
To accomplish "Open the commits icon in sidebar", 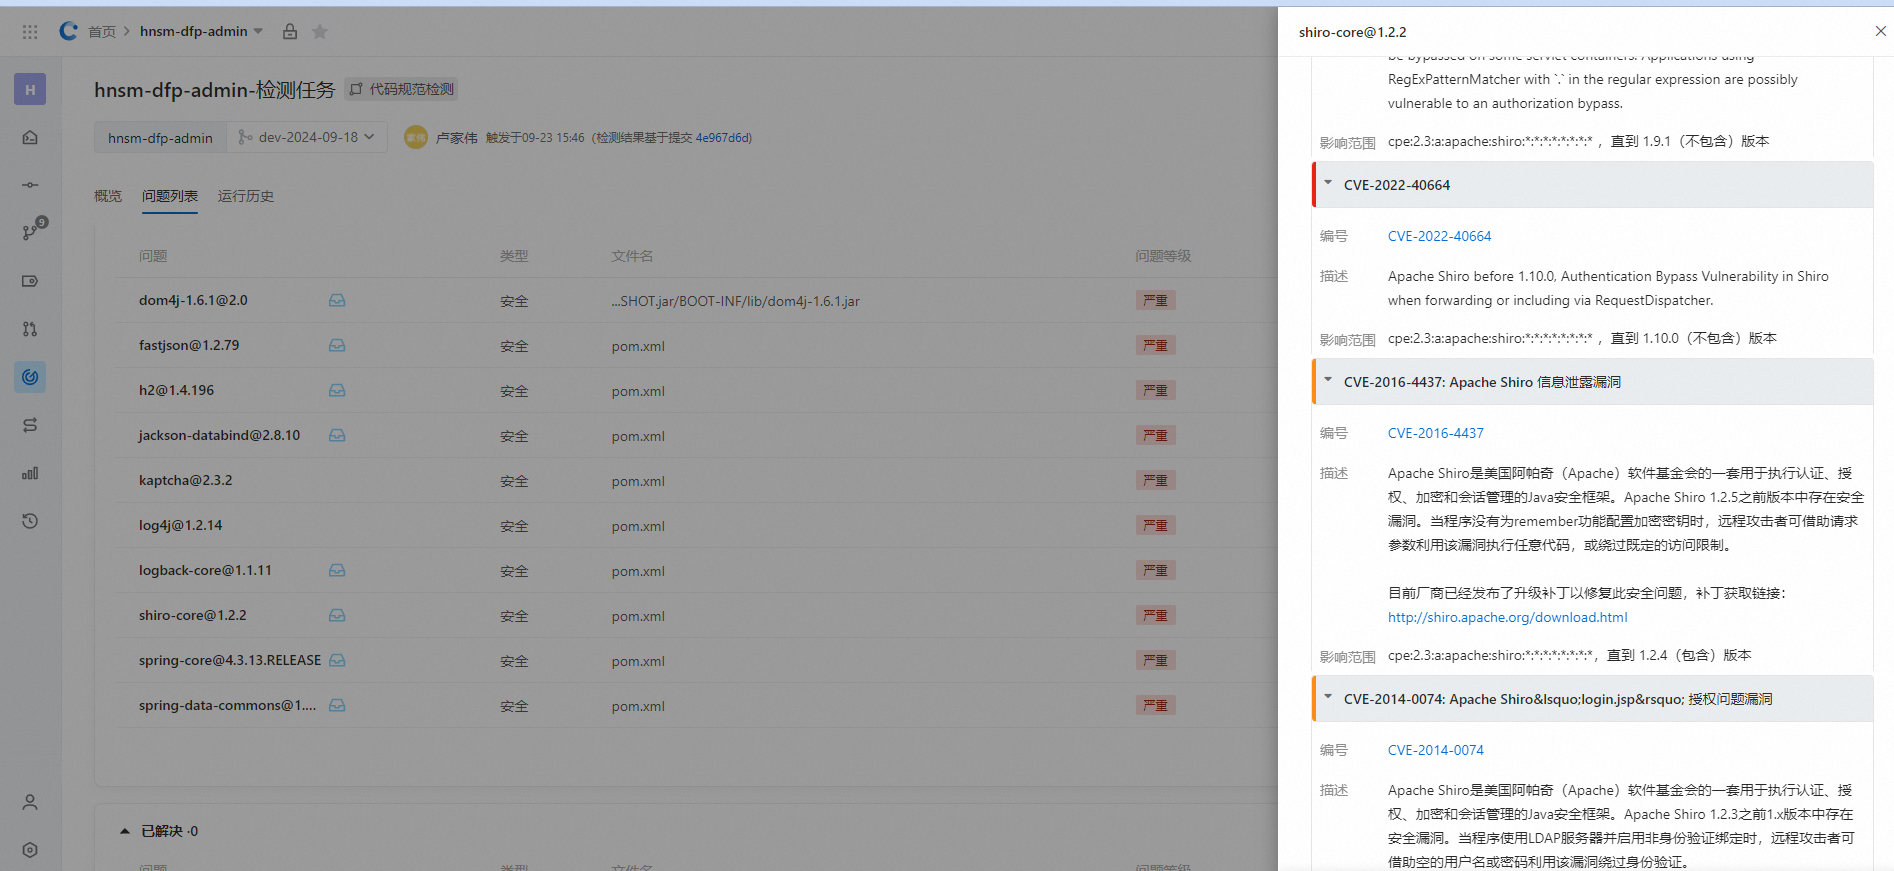I will pyautogui.click(x=30, y=185).
